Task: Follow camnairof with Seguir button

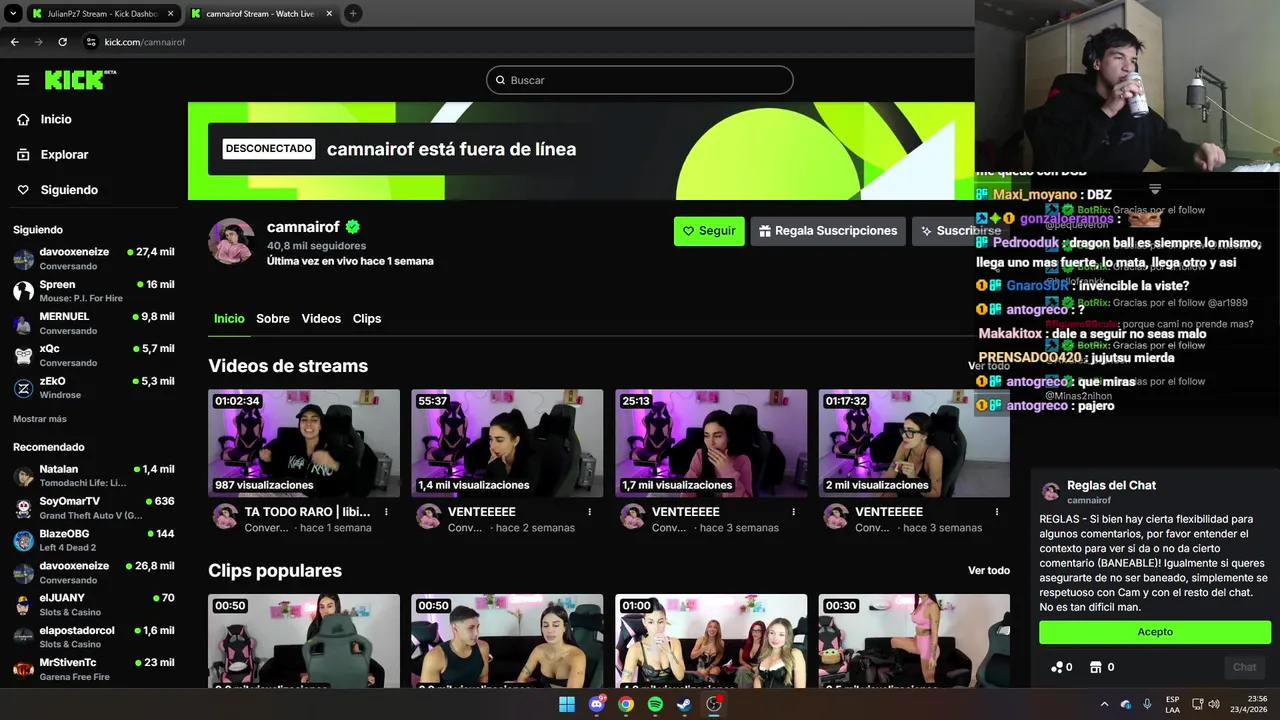Action: tap(709, 231)
